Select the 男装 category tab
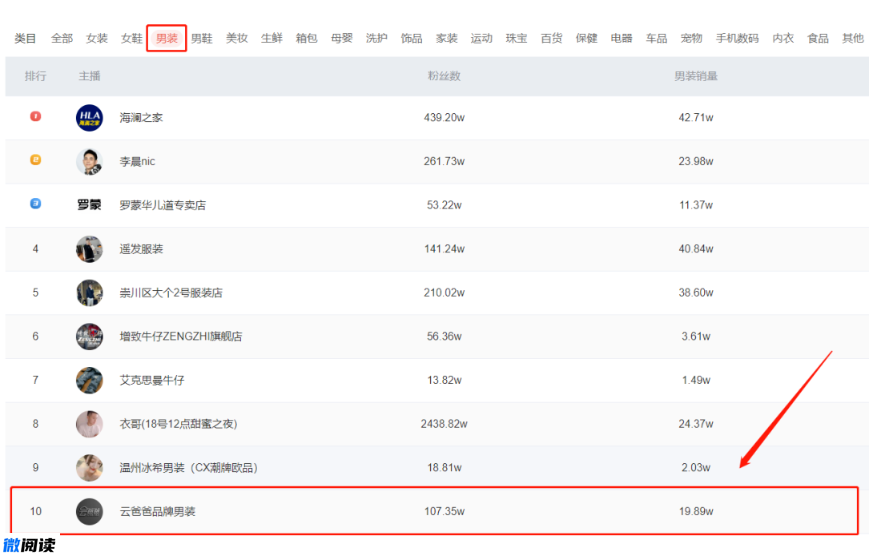882x557 pixels. [x=166, y=38]
